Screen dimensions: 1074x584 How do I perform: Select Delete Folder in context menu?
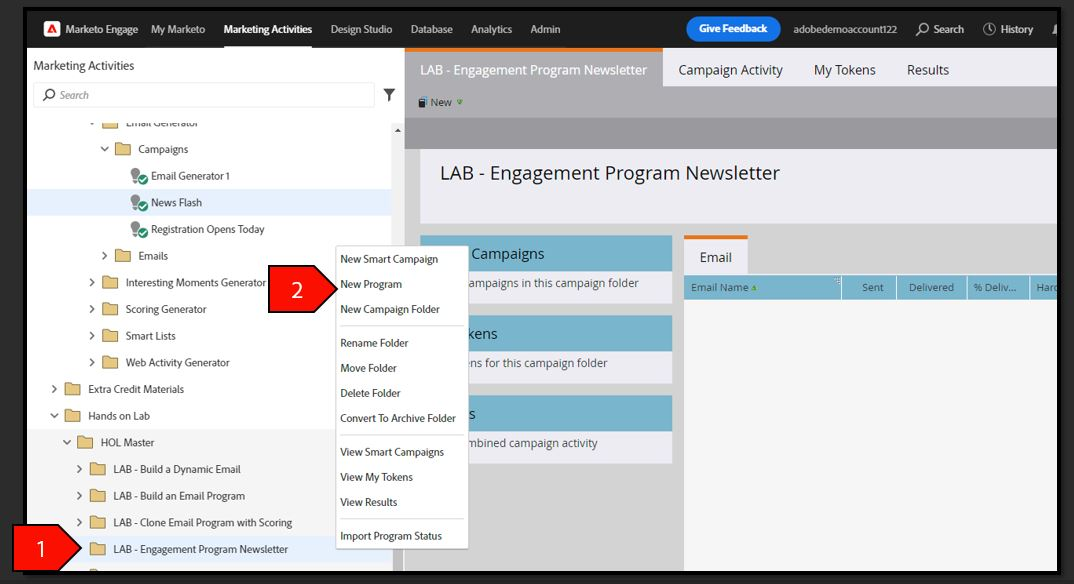click(371, 393)
